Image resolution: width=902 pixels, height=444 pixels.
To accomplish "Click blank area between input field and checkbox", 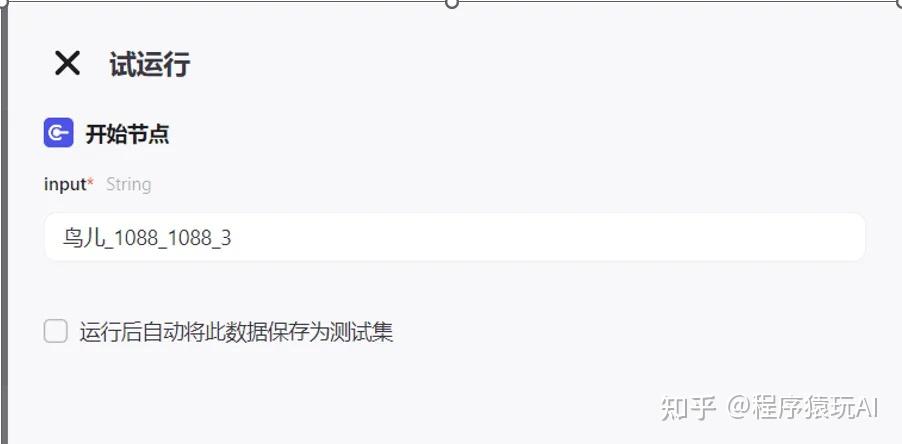I will click(454, 290).
